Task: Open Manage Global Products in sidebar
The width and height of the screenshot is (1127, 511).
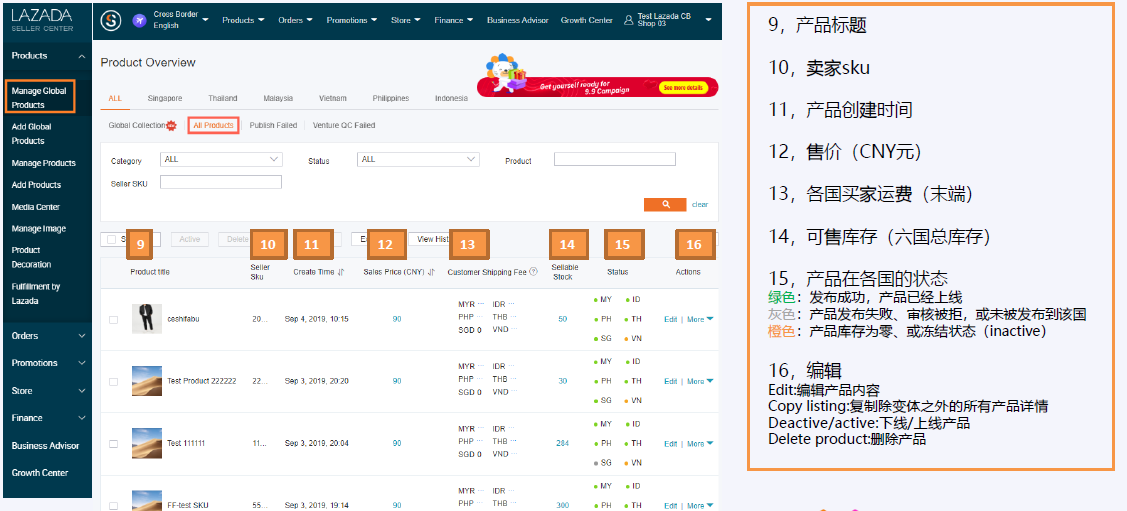Action: click(x=39, y=98)
